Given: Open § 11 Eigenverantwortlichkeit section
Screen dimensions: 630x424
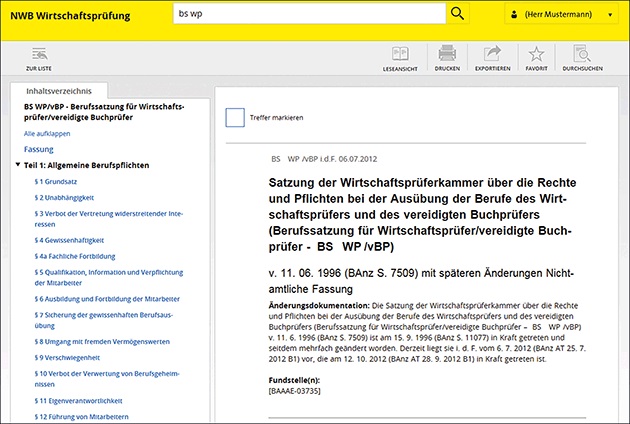Looking at the screenshot, I should click(x=80, y=400).
